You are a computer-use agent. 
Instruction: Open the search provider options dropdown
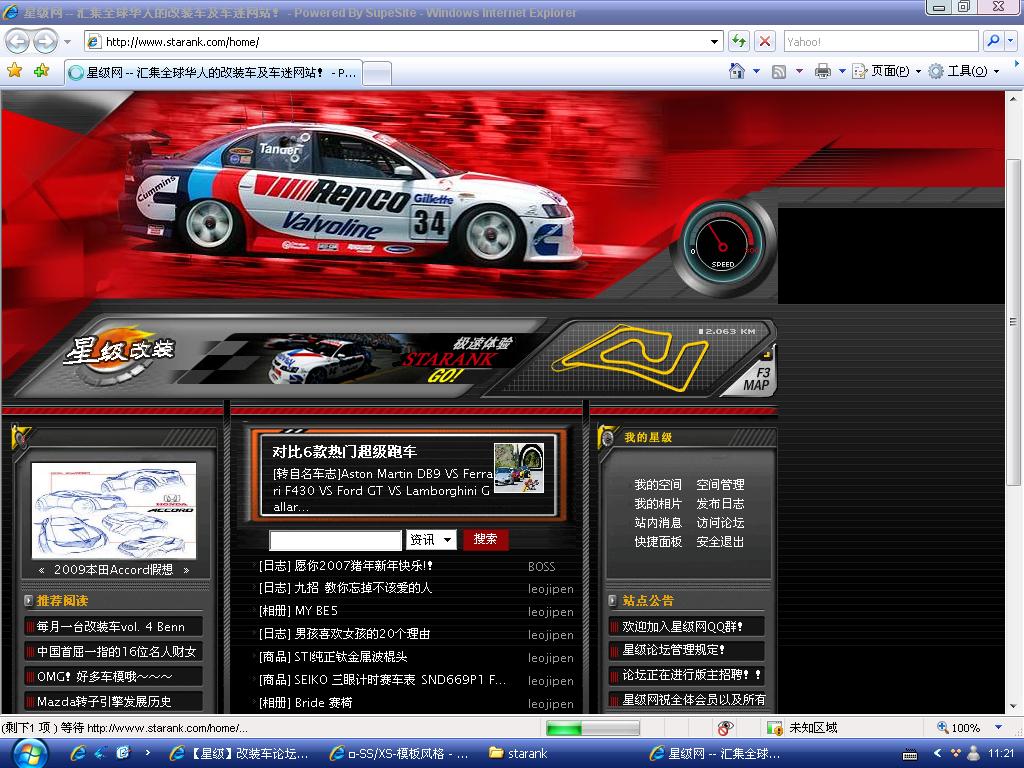pyautogui.click(x=1010, y=41)
